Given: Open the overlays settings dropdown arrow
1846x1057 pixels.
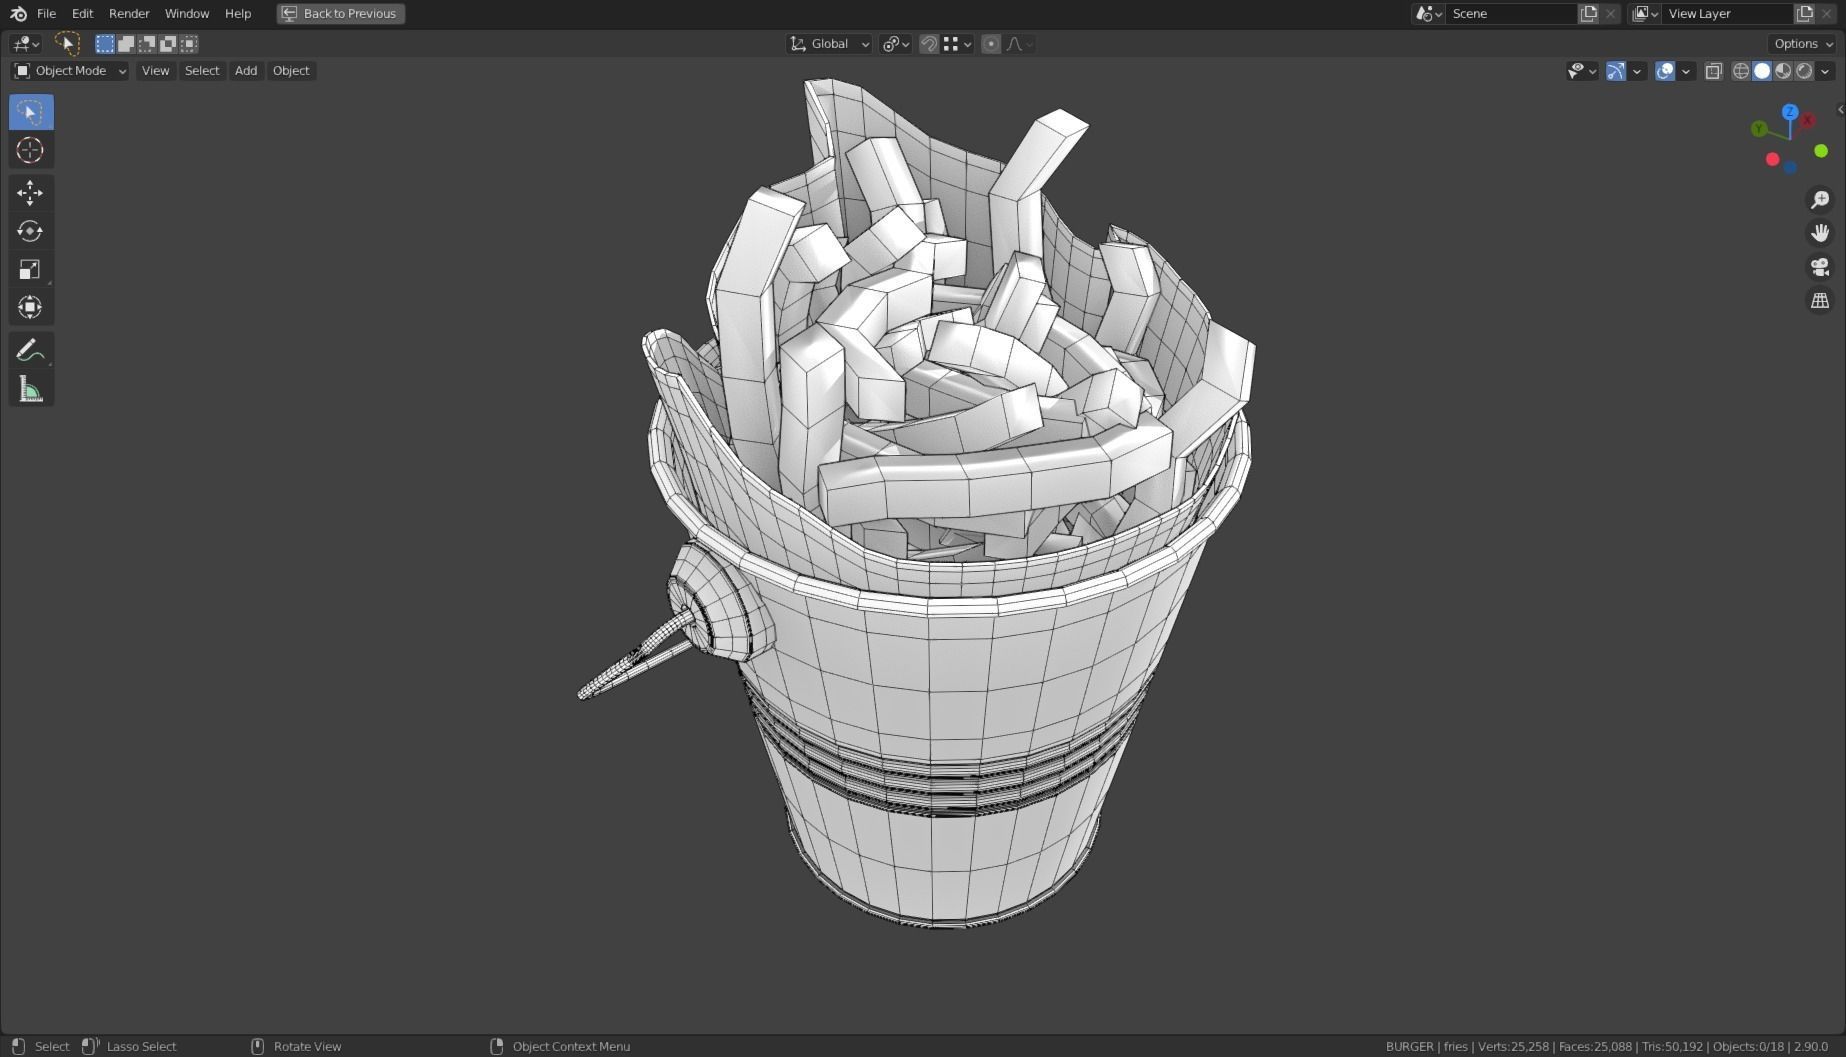Looking at the screenshot, I should (x=1686, y=71).
